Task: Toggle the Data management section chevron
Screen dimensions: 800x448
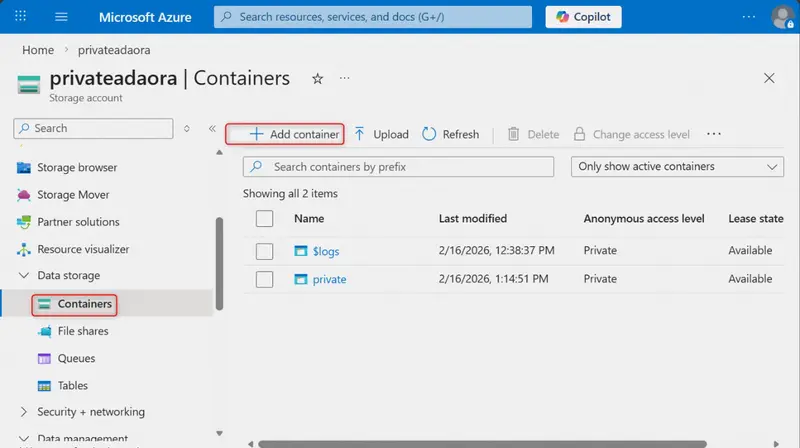Action: pyautogui.click(x=23, y=438)
